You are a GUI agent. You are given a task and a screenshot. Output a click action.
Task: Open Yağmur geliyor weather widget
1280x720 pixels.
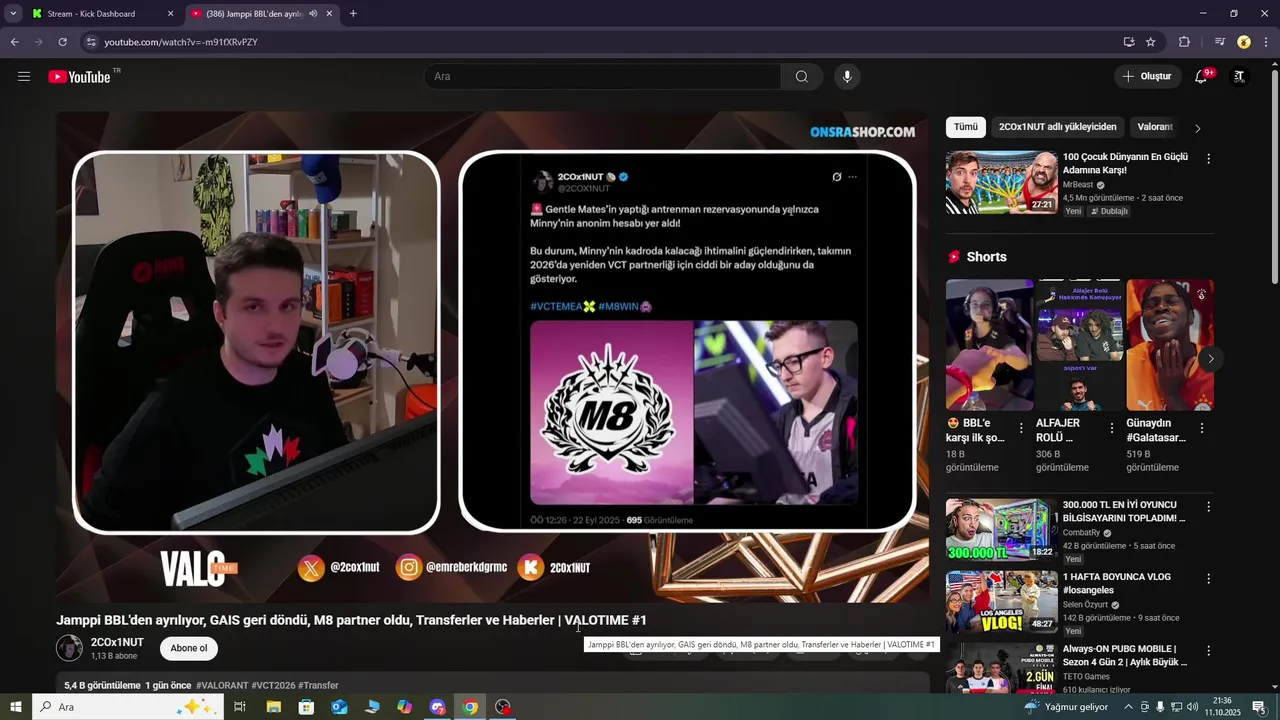click(1066, 707)
